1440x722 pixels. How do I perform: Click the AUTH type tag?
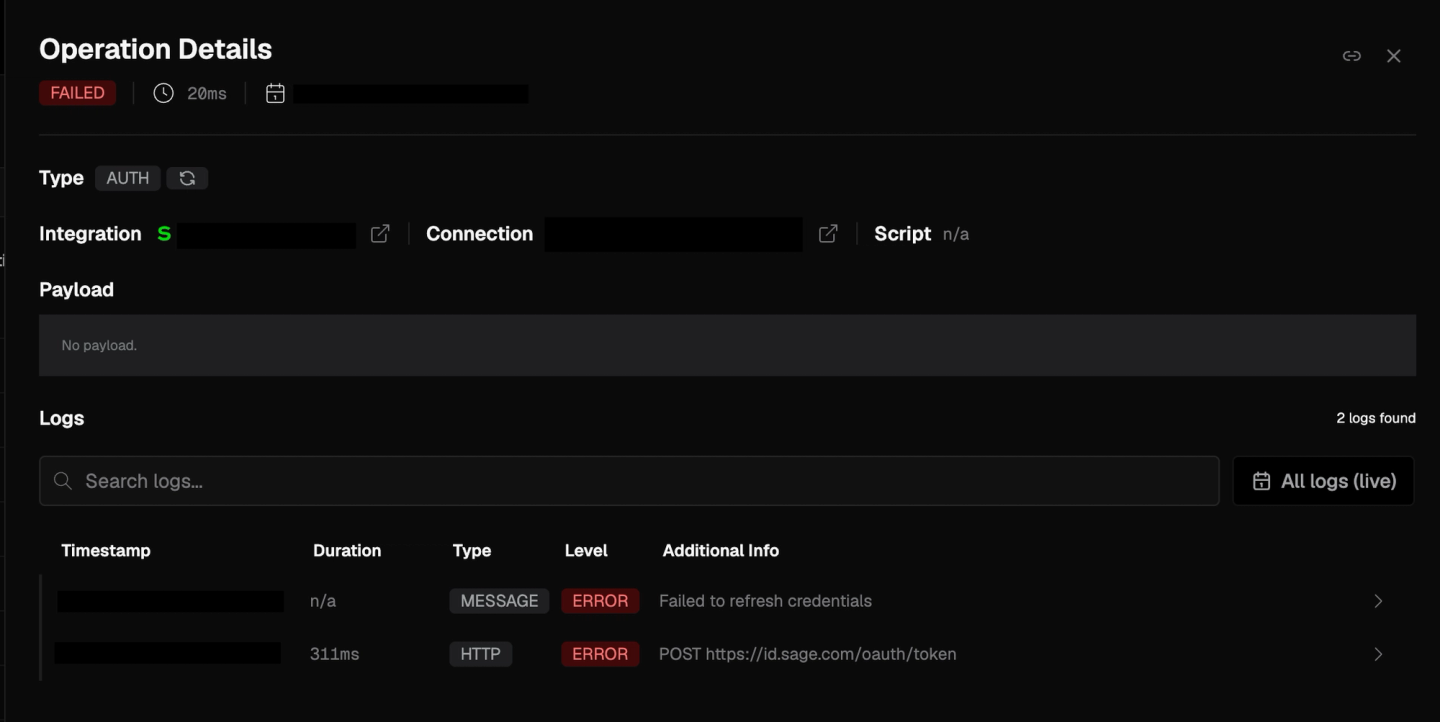point(128,178)
